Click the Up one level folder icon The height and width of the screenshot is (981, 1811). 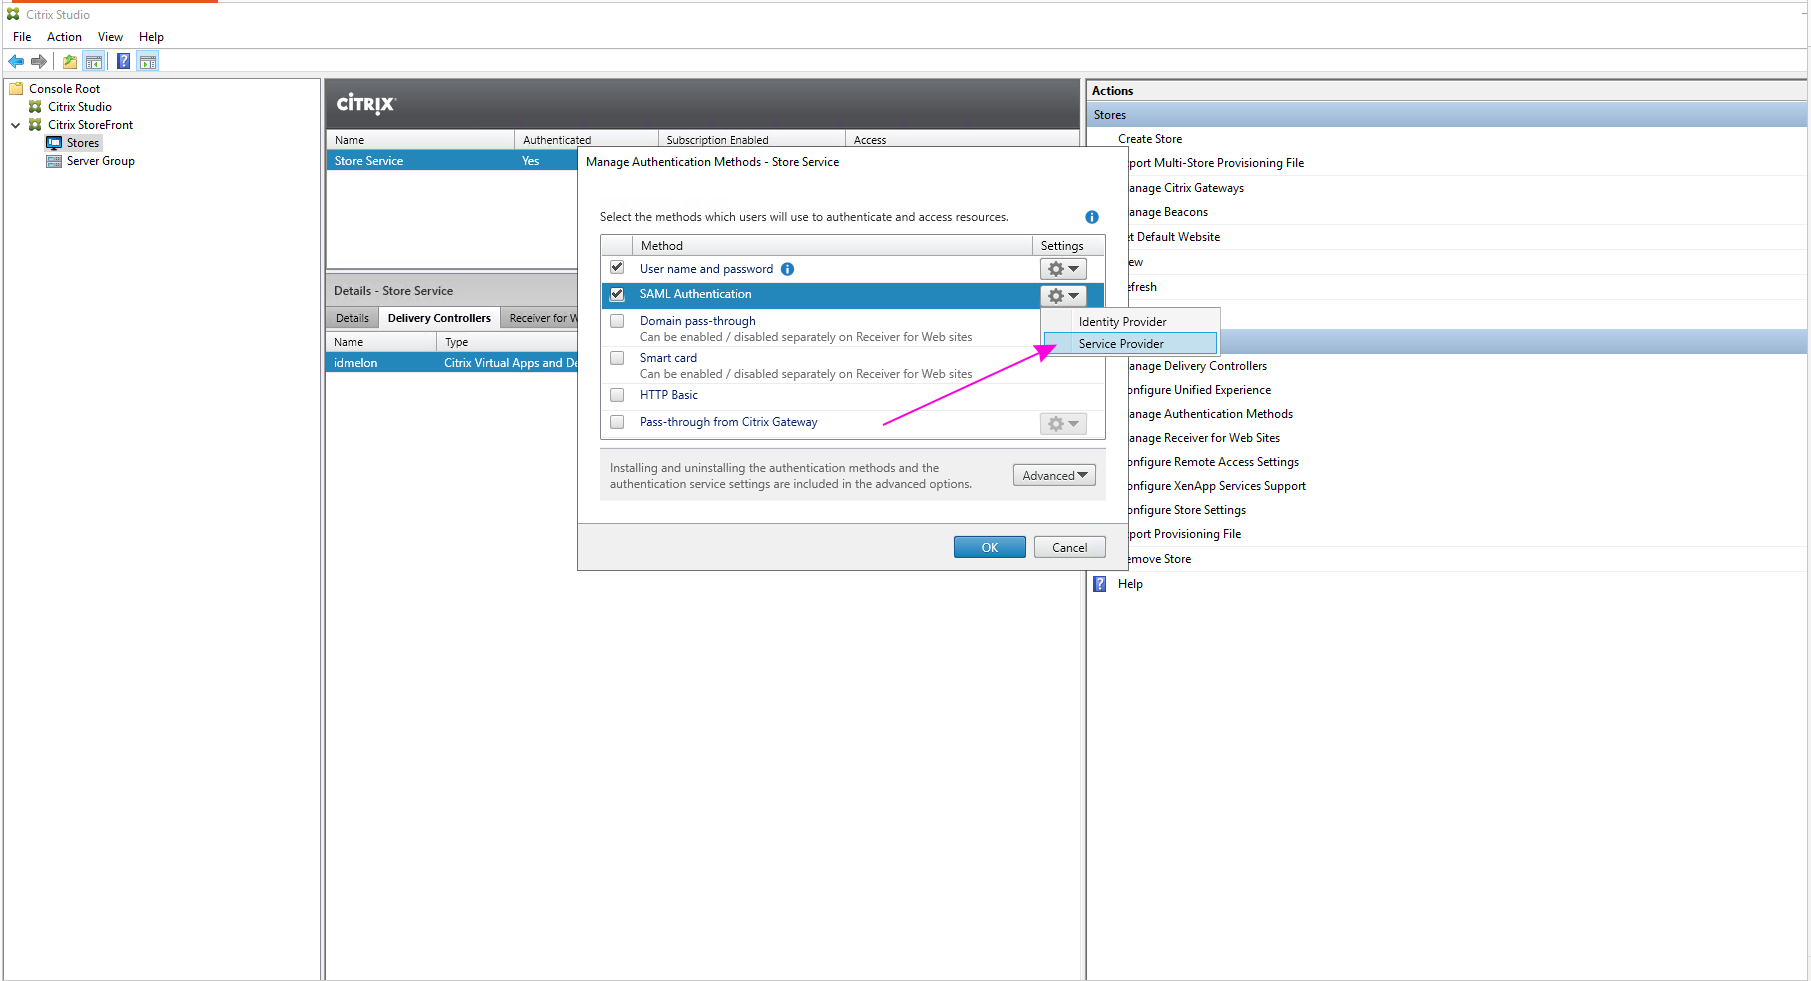coord(70,62)
